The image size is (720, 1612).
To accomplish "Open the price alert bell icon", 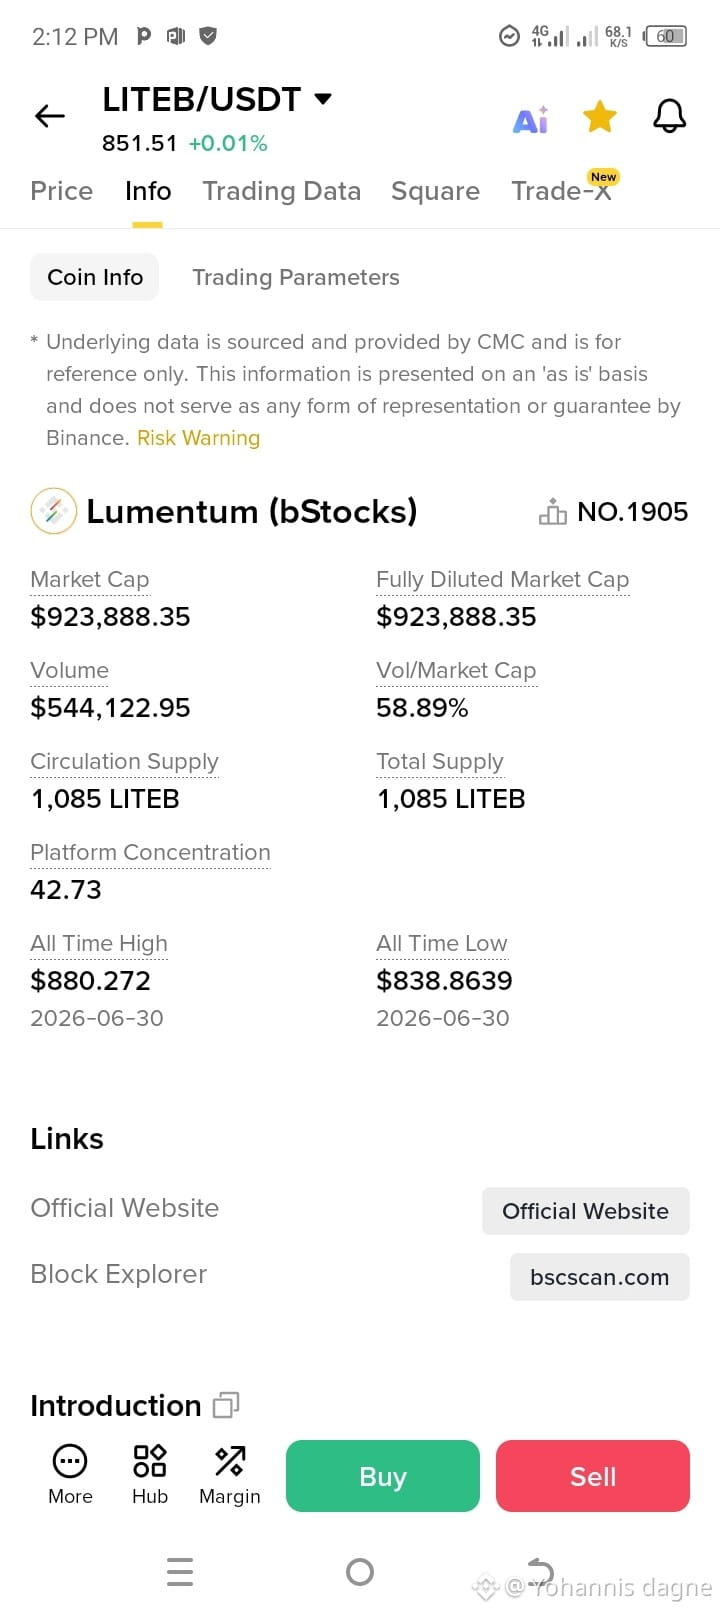I will click(670, 117).
